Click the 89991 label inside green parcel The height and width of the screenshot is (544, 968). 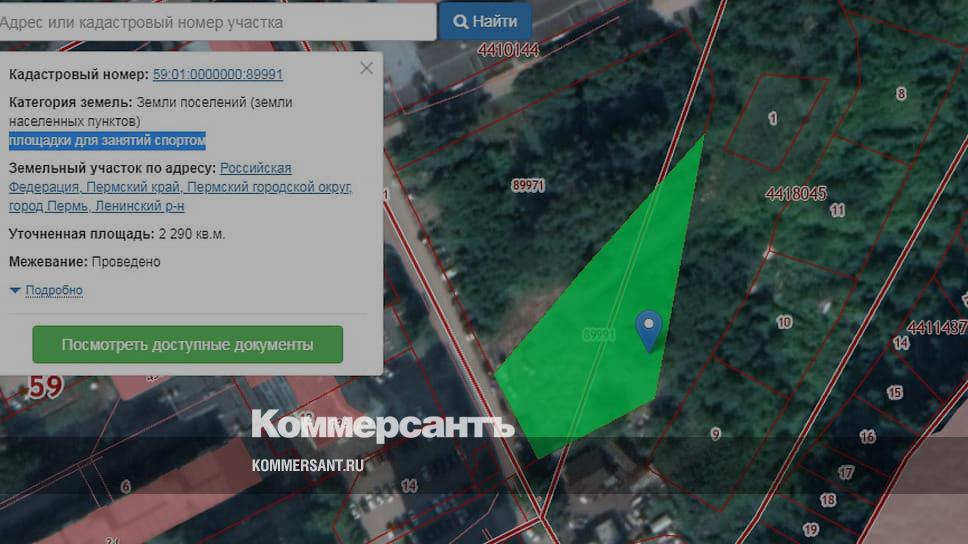[598, 336]
